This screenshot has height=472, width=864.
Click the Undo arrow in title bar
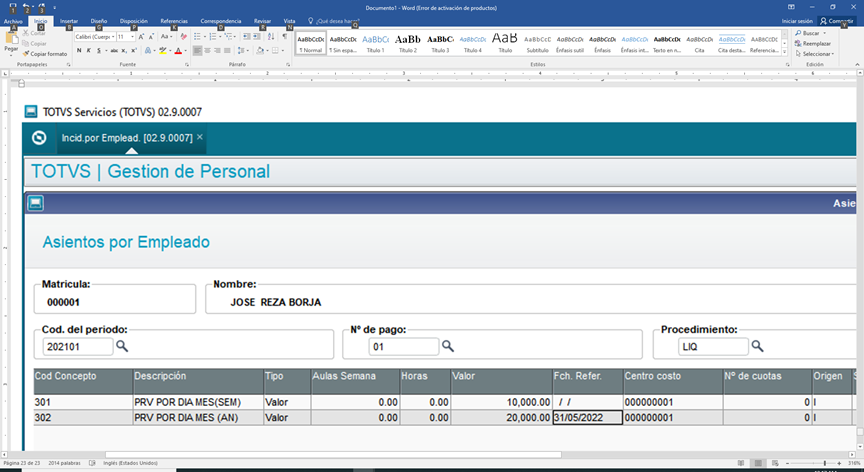(x=26, y=7)
